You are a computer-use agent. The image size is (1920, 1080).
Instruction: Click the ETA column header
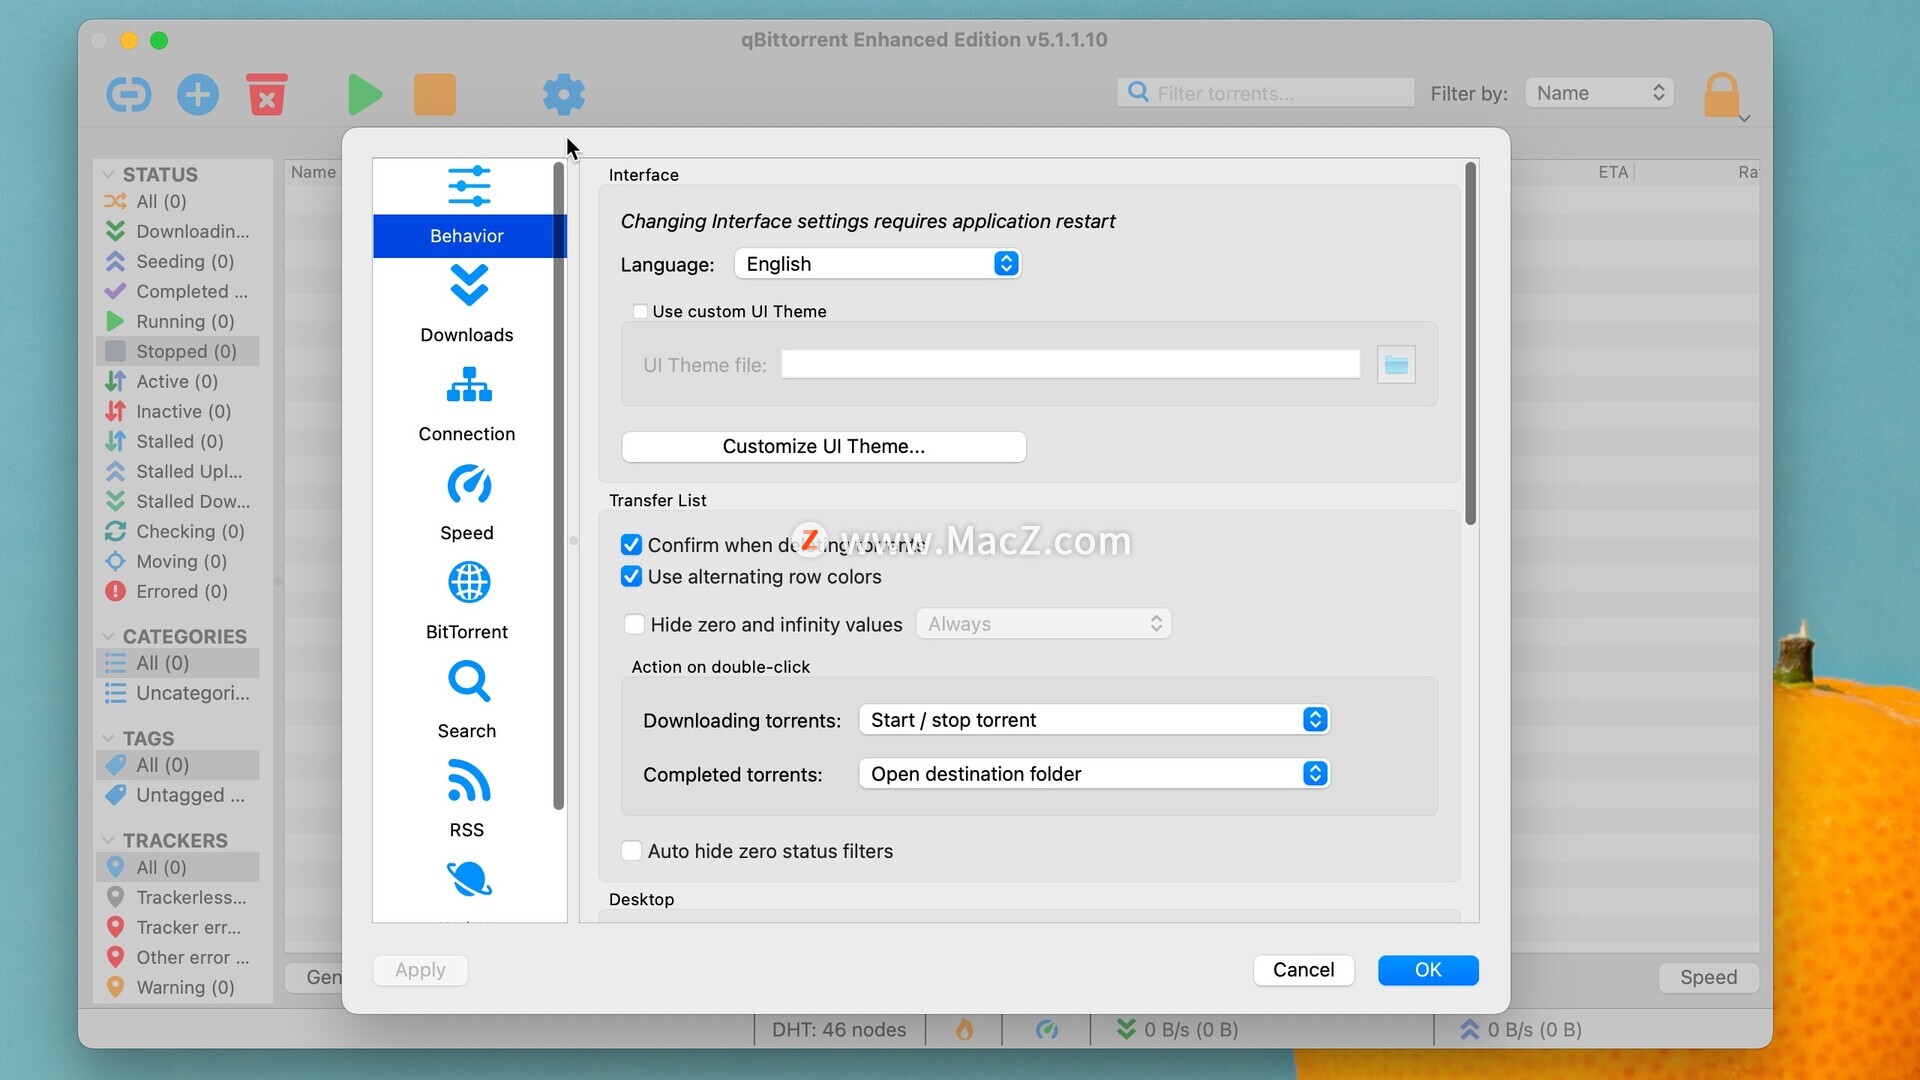pos(1612,172)
